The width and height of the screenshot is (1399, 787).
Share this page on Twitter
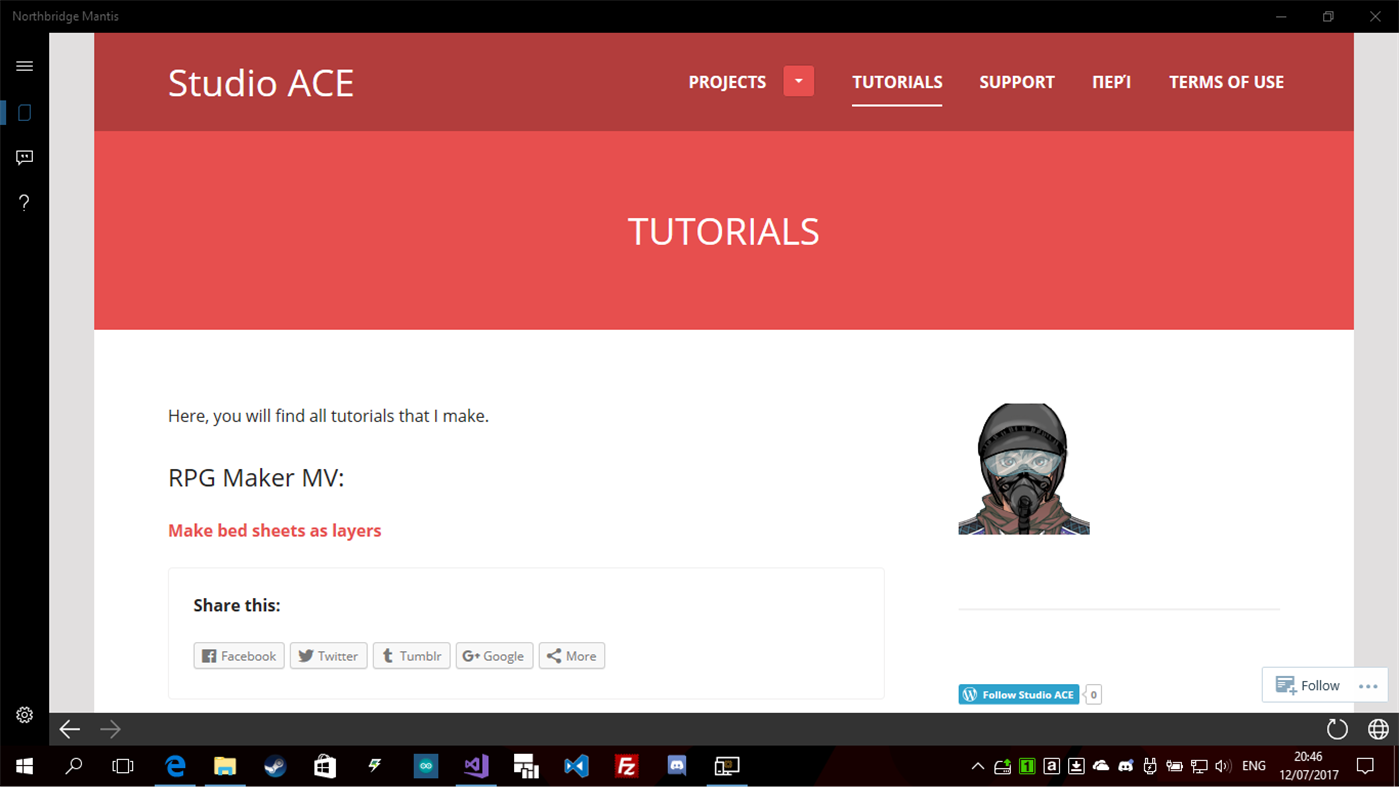[x=328, y=656]
